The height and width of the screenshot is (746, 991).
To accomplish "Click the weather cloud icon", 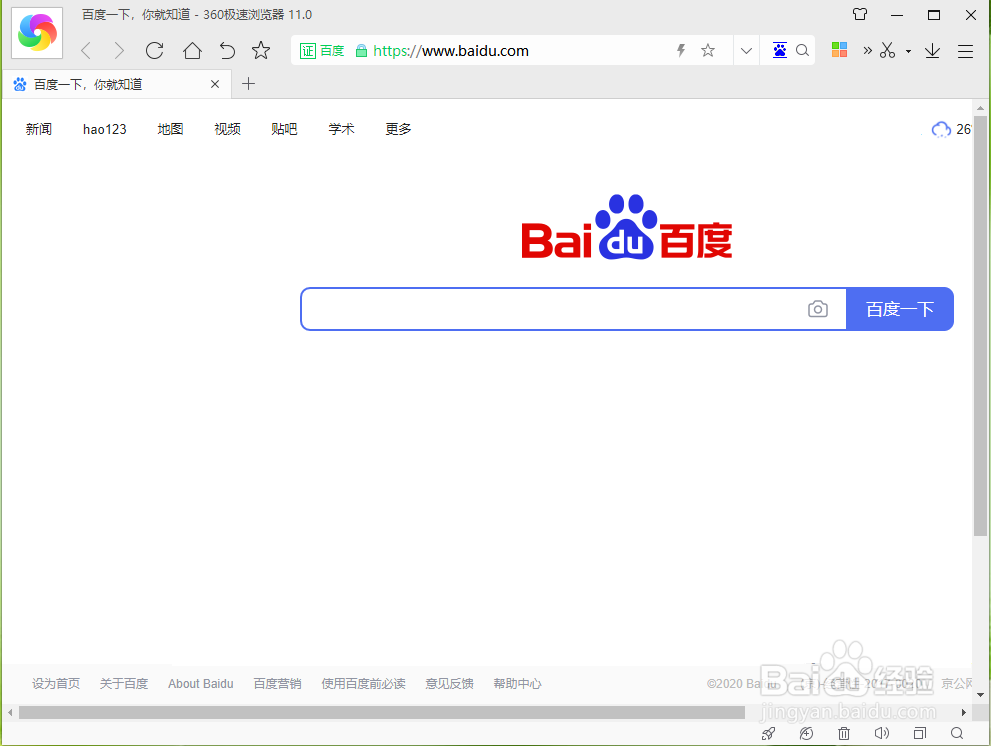I will (941, 130).
